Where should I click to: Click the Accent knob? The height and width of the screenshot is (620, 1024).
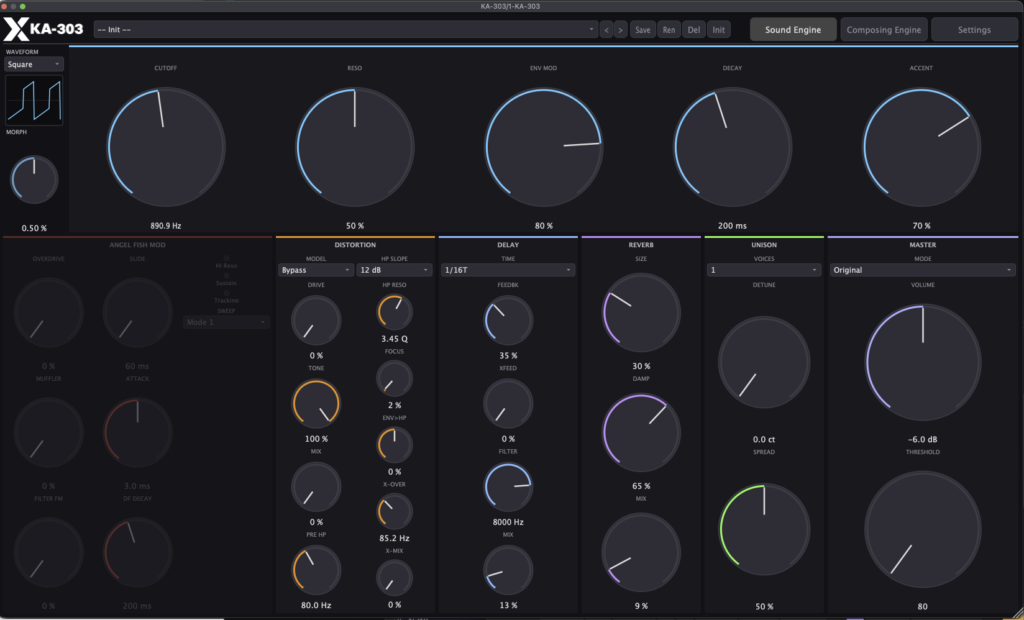pos(921,147)
